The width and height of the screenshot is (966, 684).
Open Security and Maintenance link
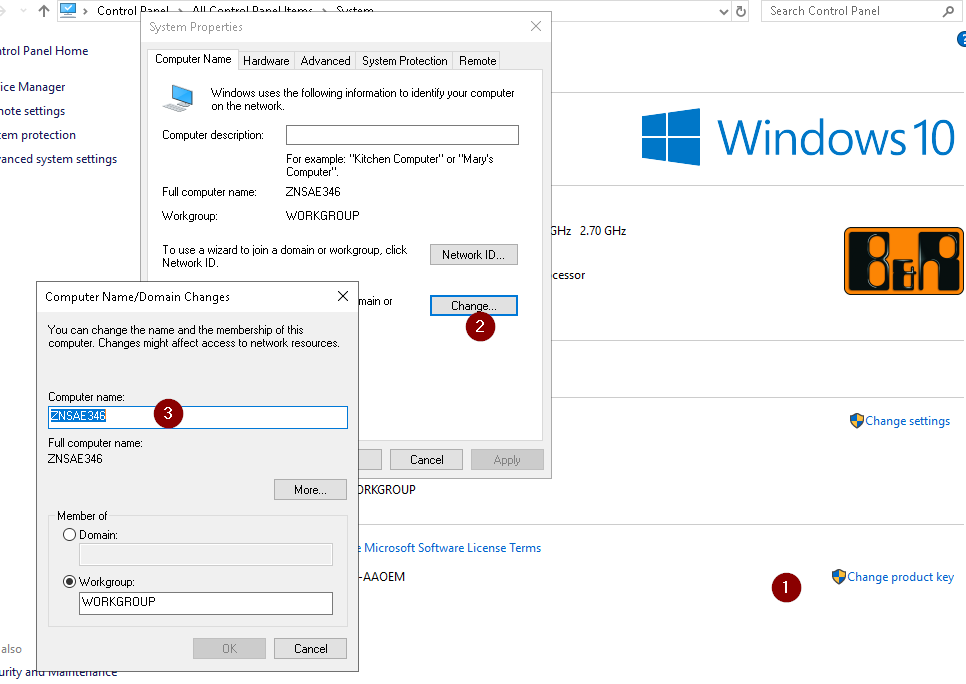coord(59,672)
